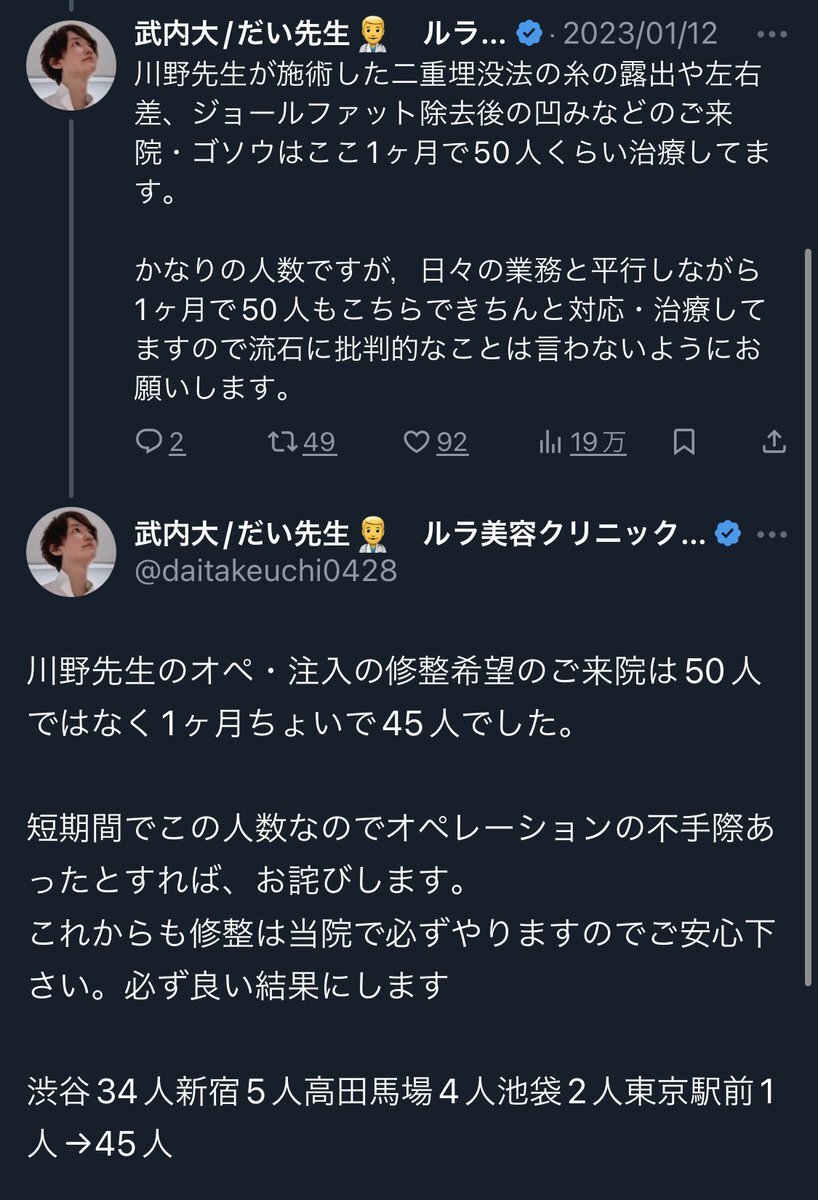Like the tweet with heart icon
The image size is (818, 1200).
tap(418, 442)
